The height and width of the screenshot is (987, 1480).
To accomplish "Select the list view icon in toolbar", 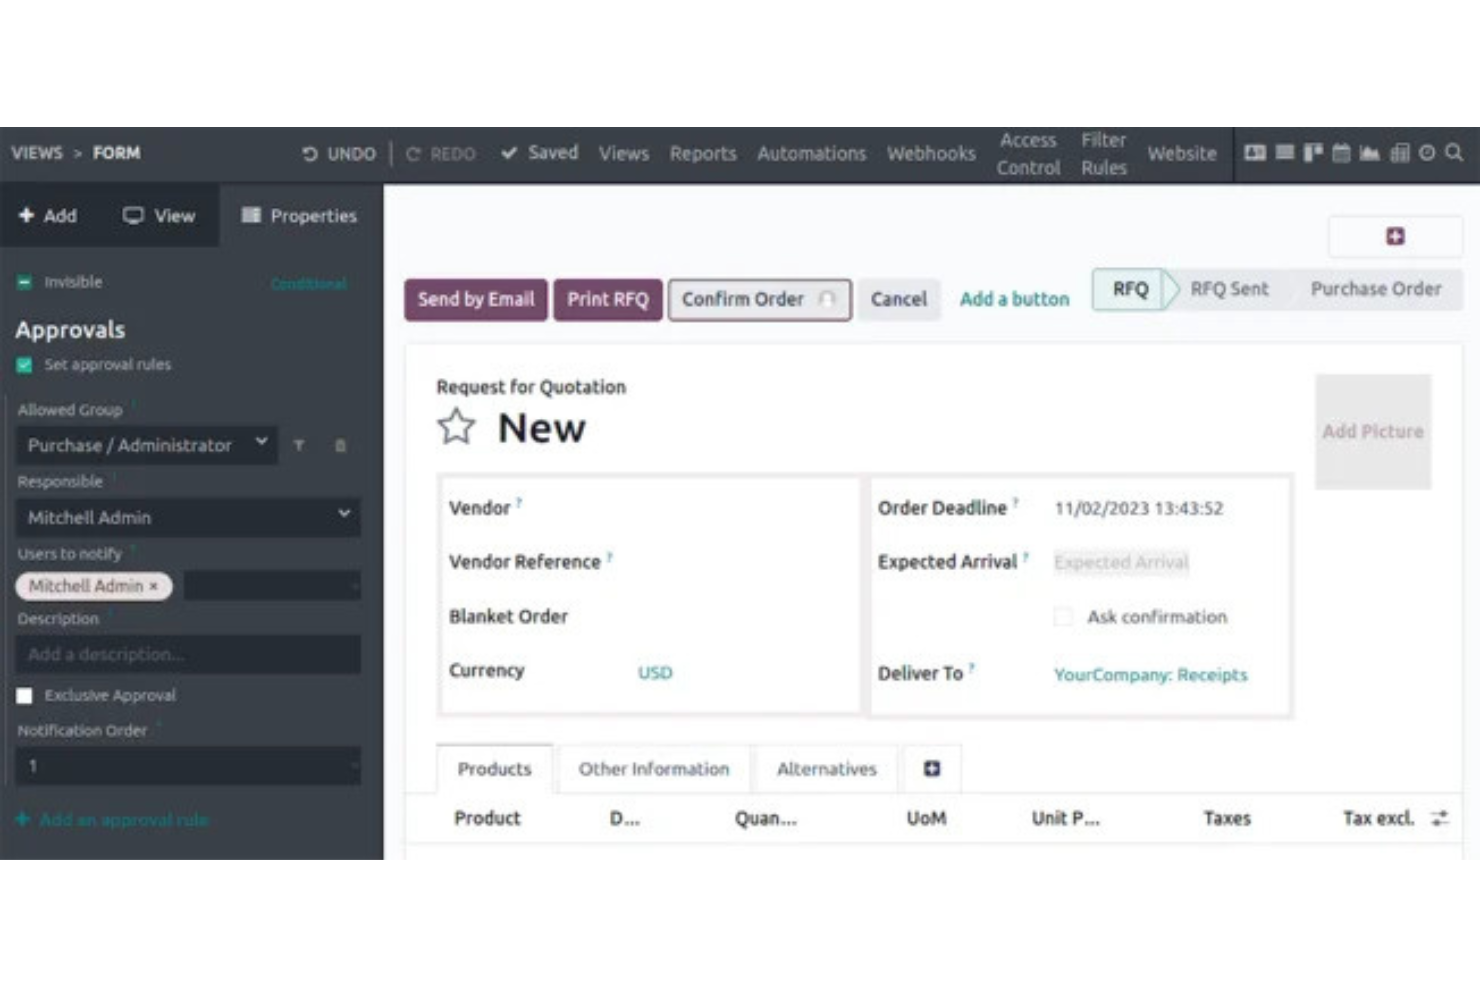I will point(1284,153).
